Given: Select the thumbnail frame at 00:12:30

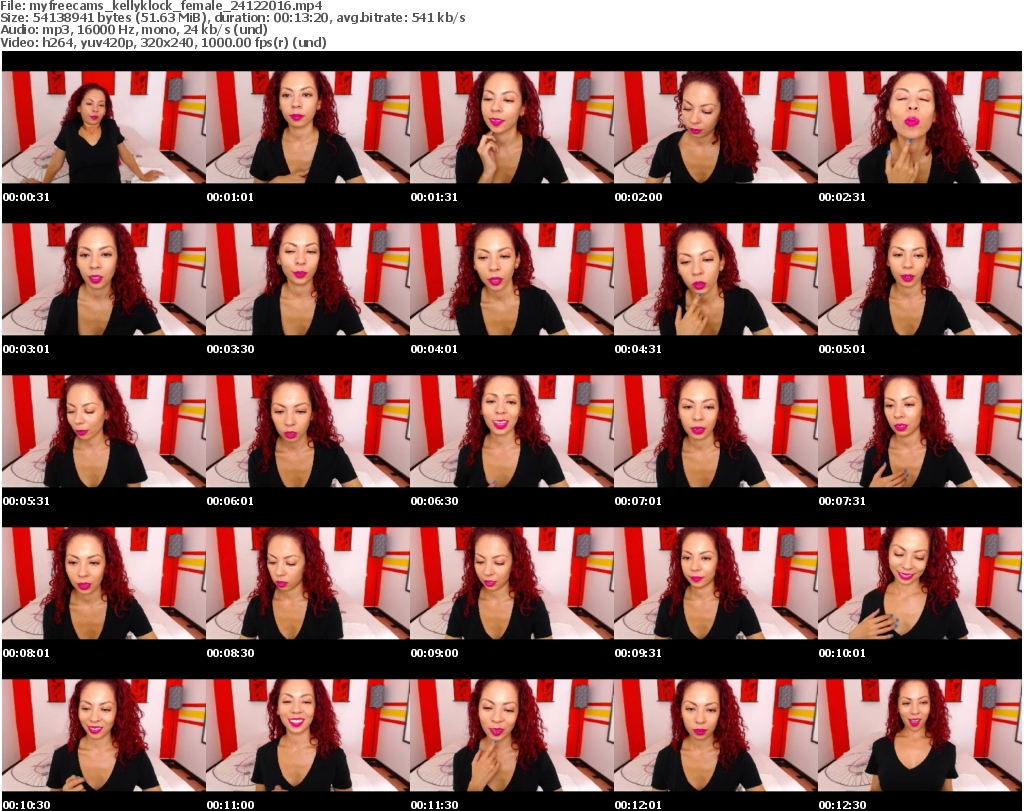Looking at the screenshot, I should [920, 736].
